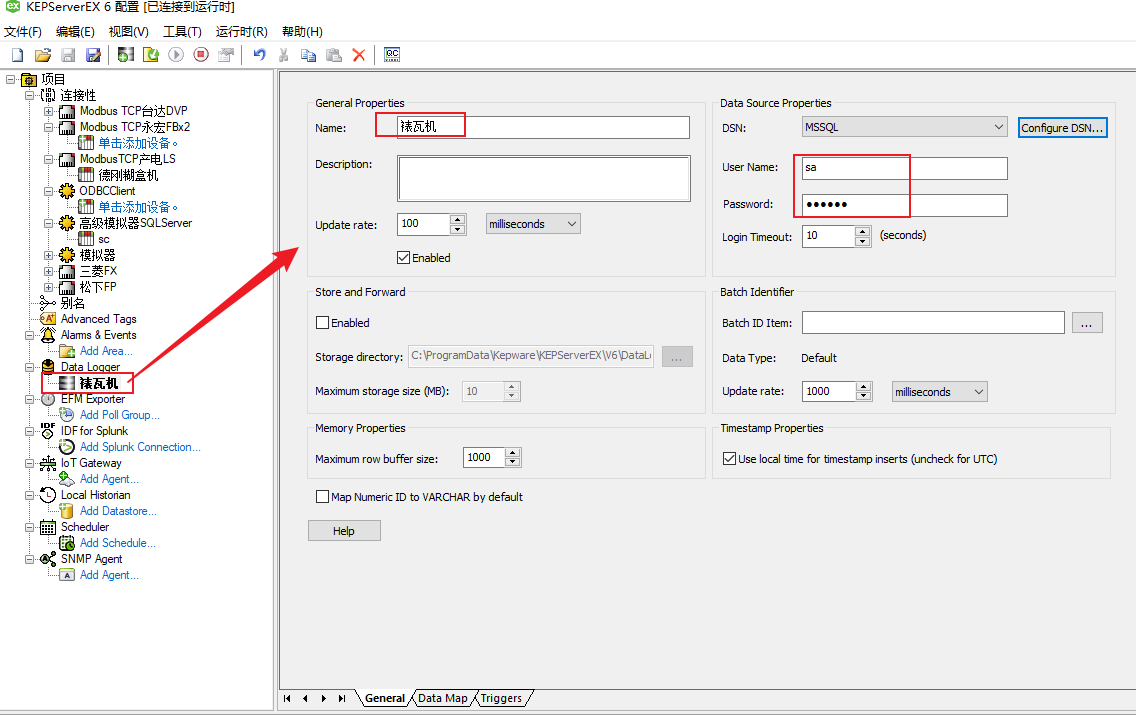This screenshot has height=715, width=1136.
Task: Click the apply changes checkmark icon
Action: tap(151, 55)
